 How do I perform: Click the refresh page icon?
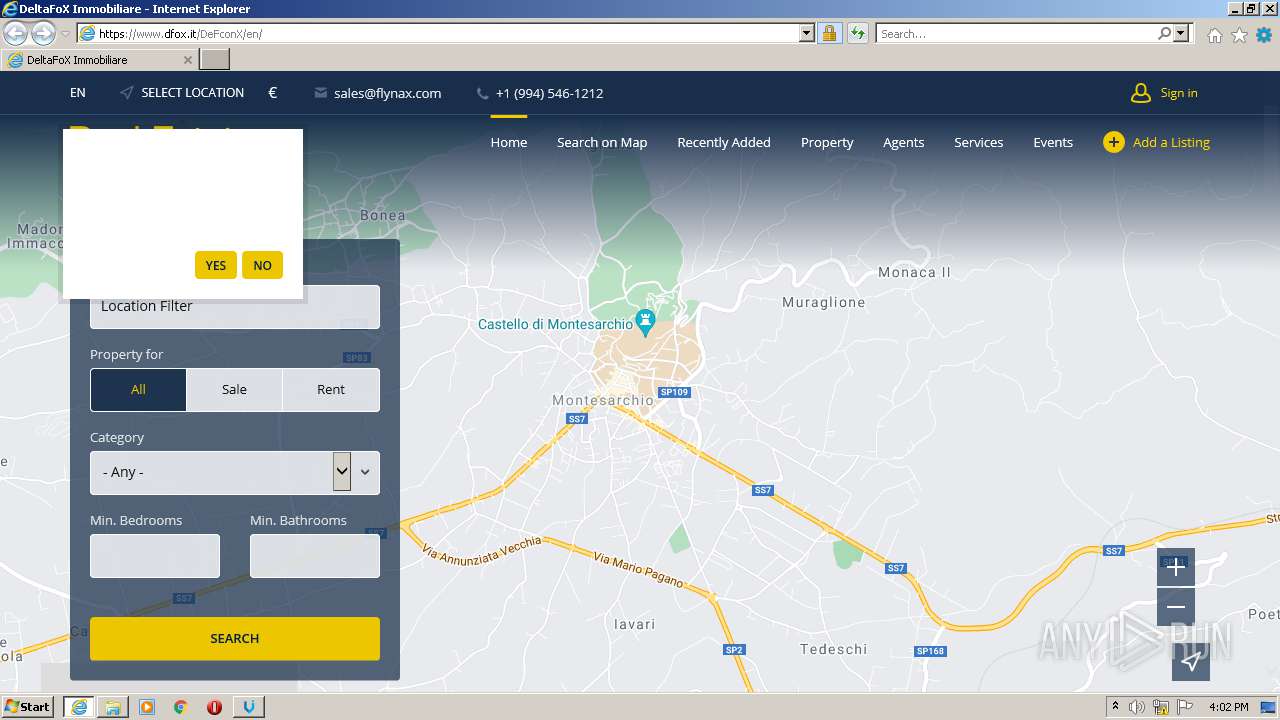click(857, 33)
